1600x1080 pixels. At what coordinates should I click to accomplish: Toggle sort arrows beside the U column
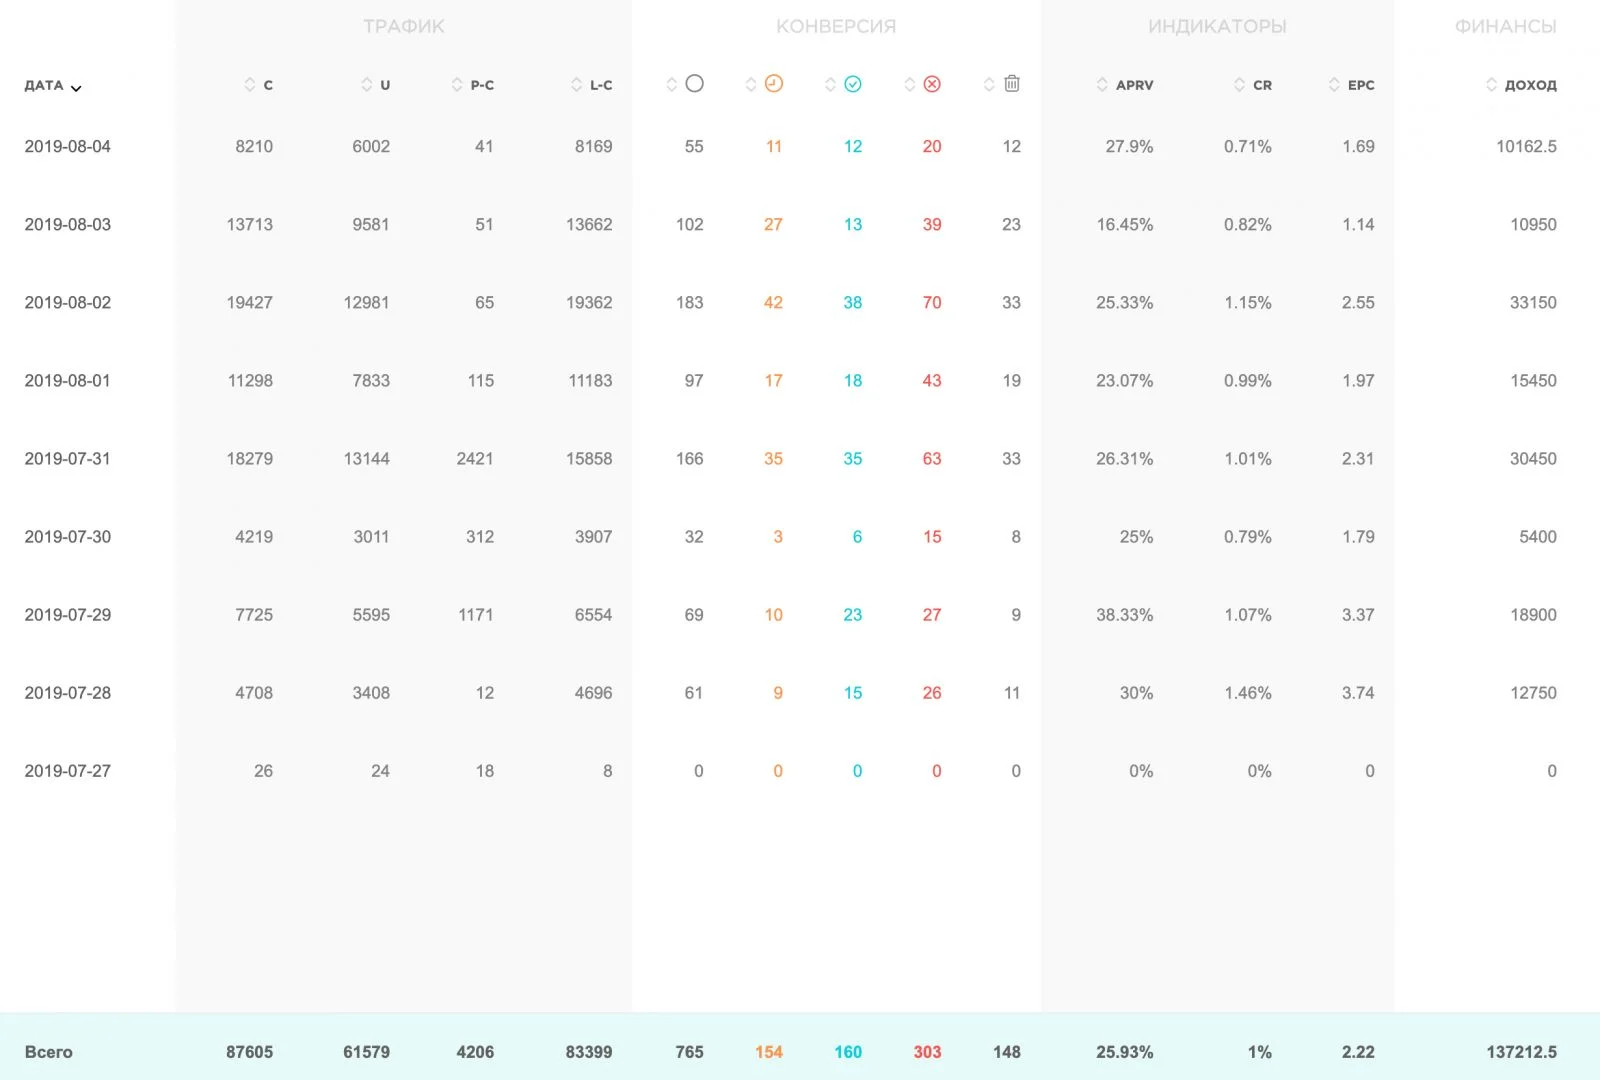click(367, 85)
